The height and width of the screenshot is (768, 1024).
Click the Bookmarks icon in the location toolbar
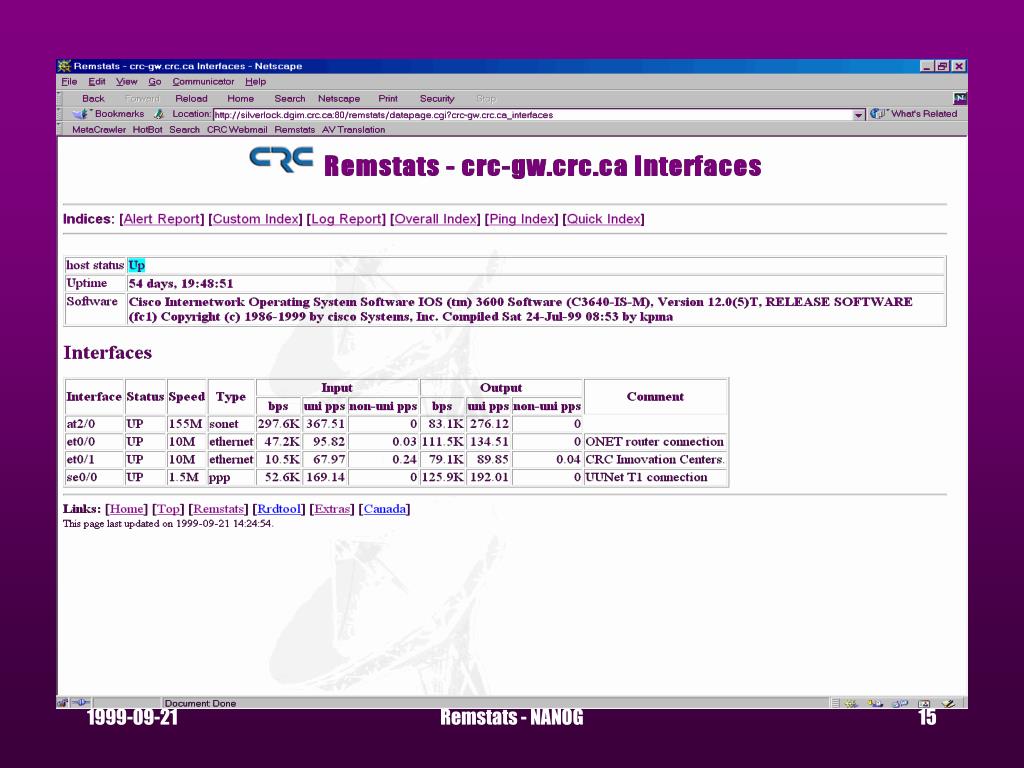81,114
